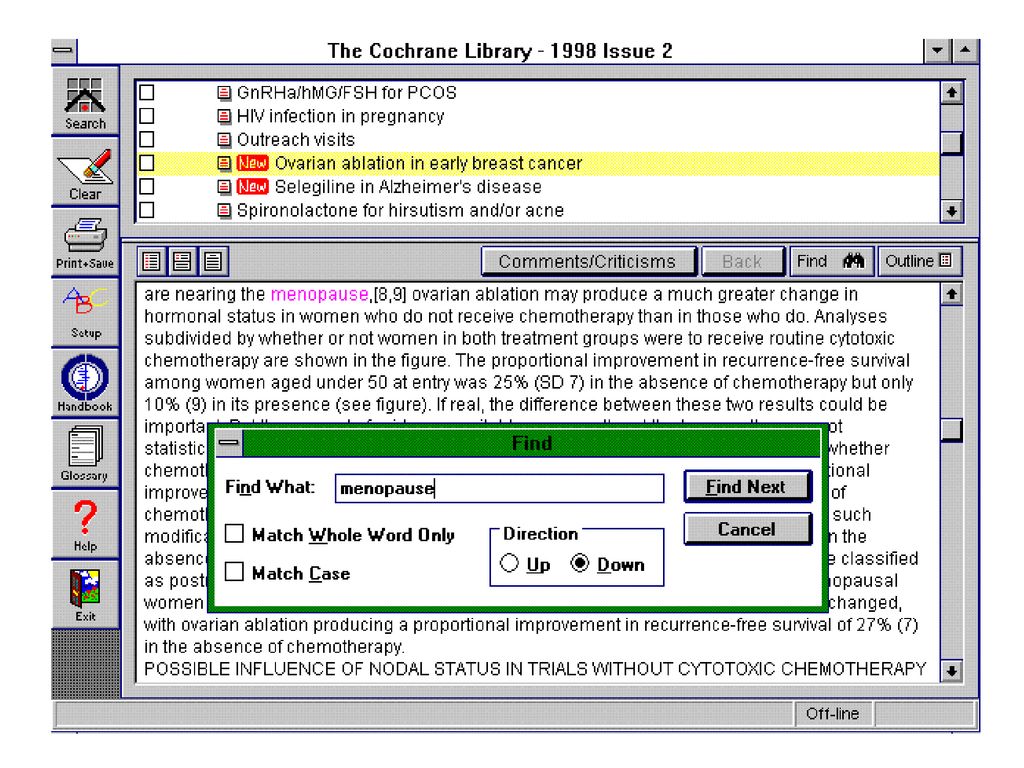Click the Find What text field

(x=500, y=488)
